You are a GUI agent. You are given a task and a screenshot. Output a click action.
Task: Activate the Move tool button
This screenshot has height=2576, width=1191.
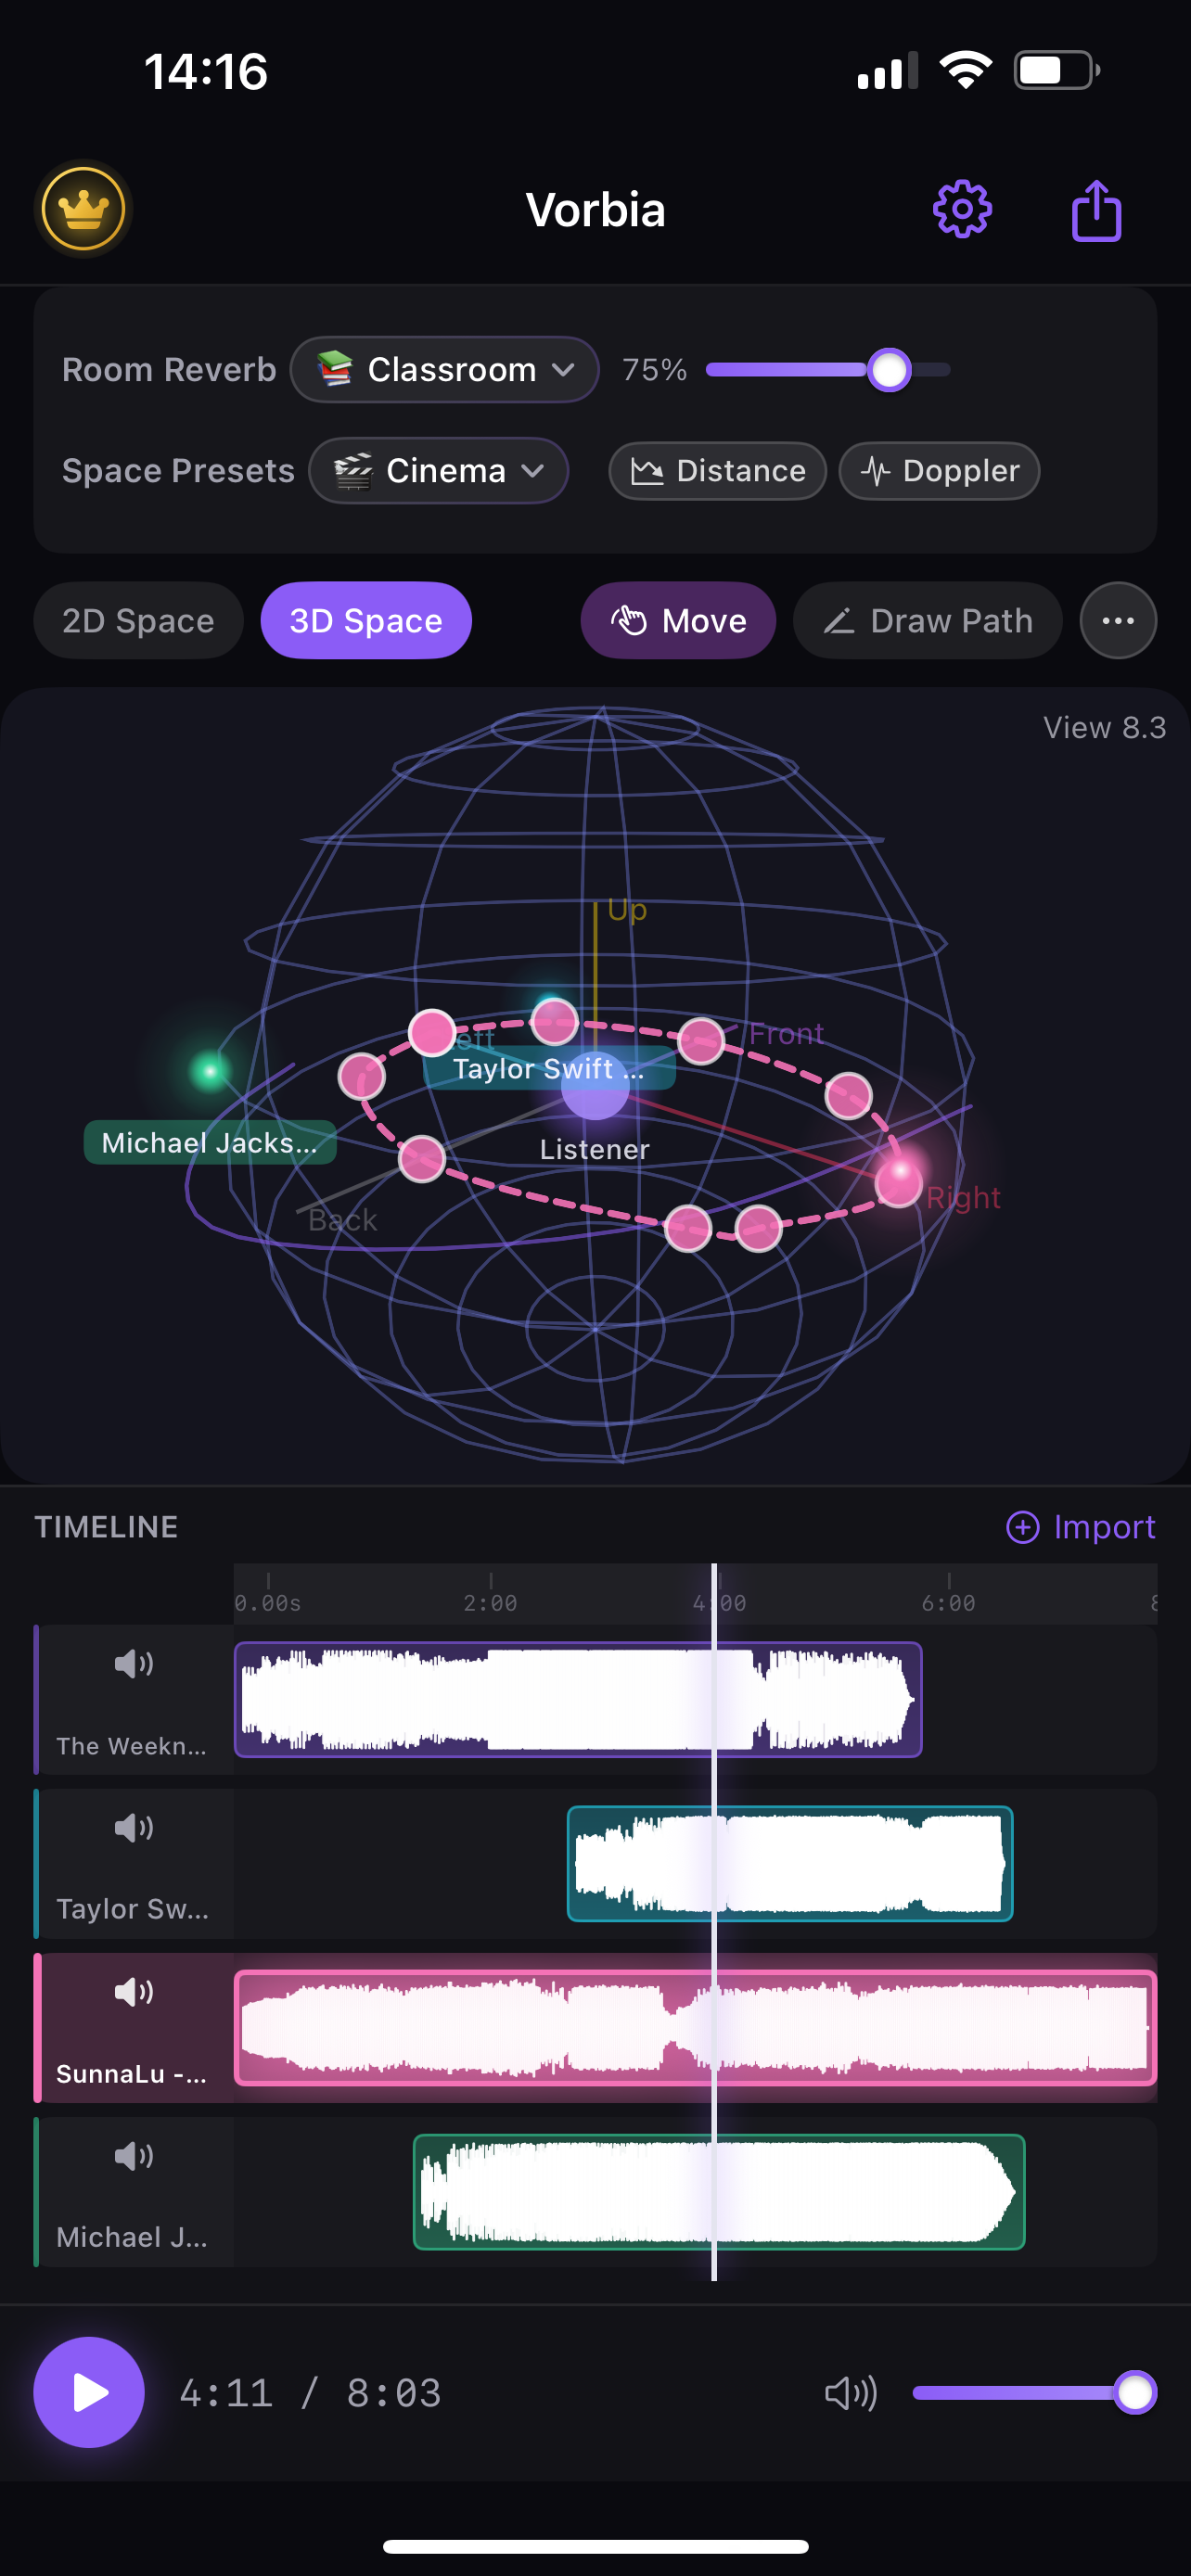678,620
